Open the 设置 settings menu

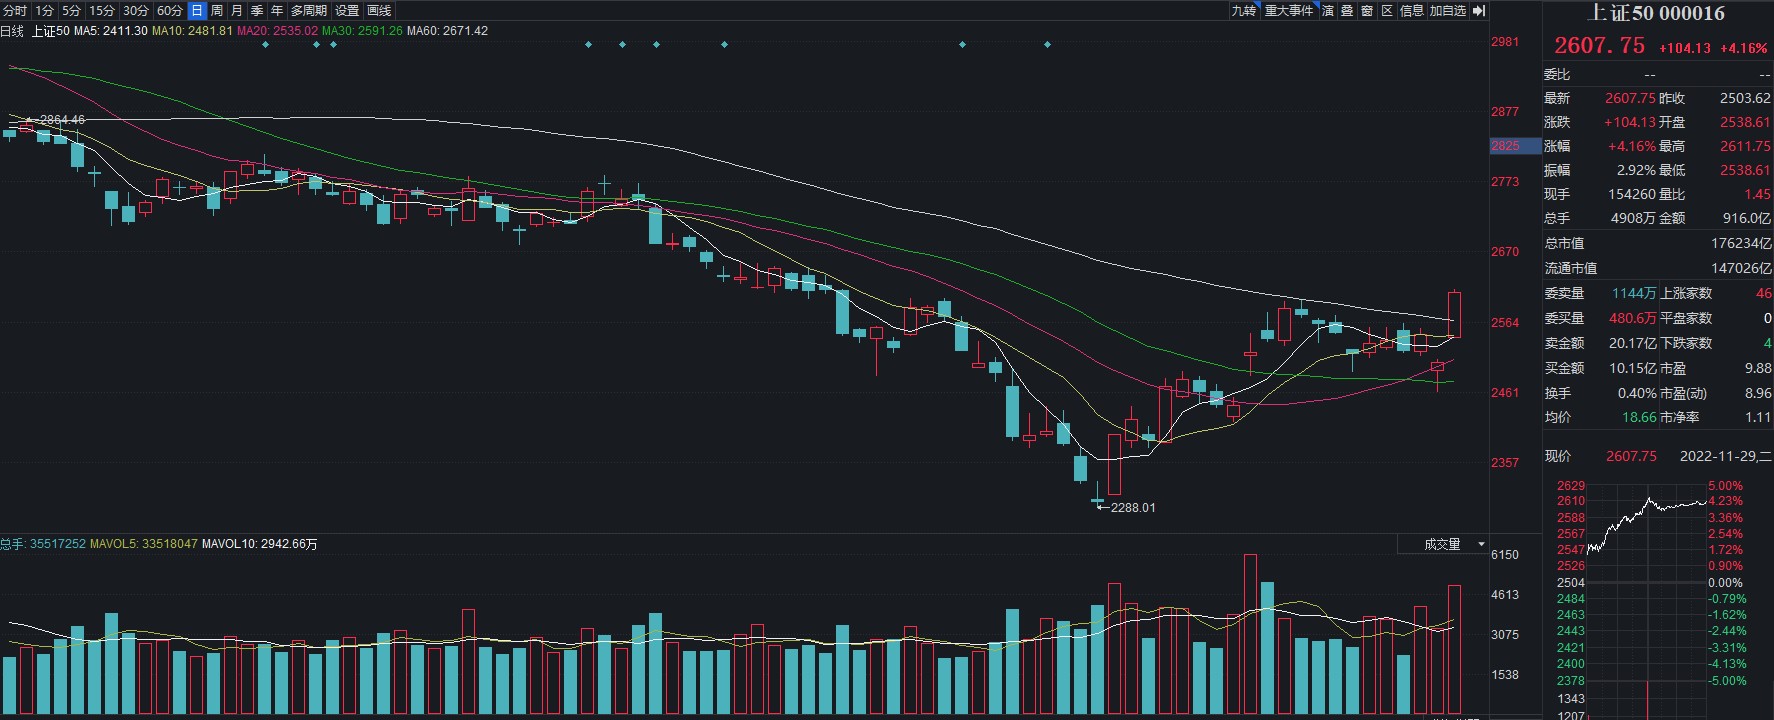347,11
